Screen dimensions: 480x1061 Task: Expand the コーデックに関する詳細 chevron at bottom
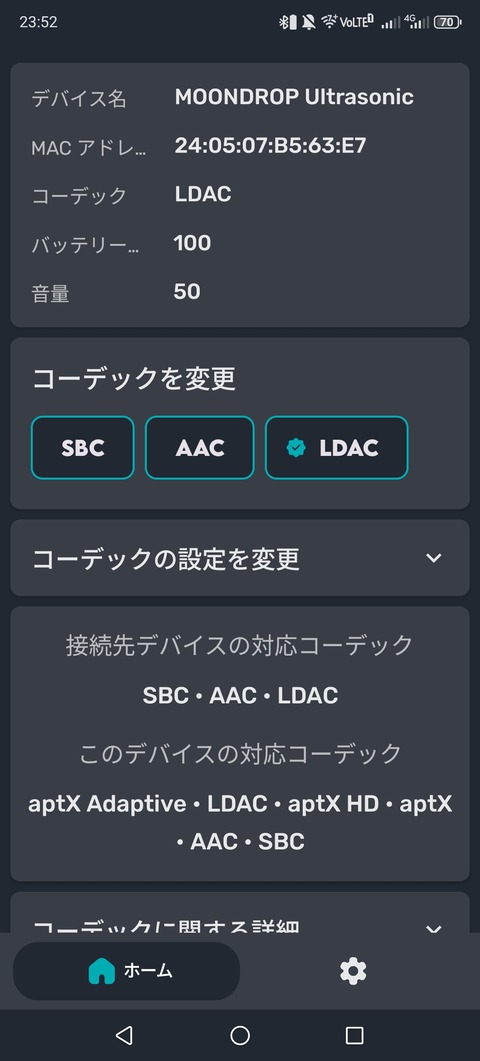(433, 928)
